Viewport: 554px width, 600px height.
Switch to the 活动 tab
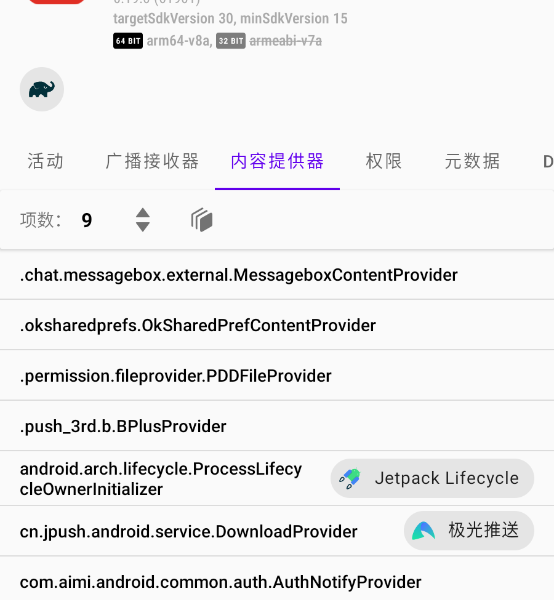pyautogui.click(x=45, y=161)
